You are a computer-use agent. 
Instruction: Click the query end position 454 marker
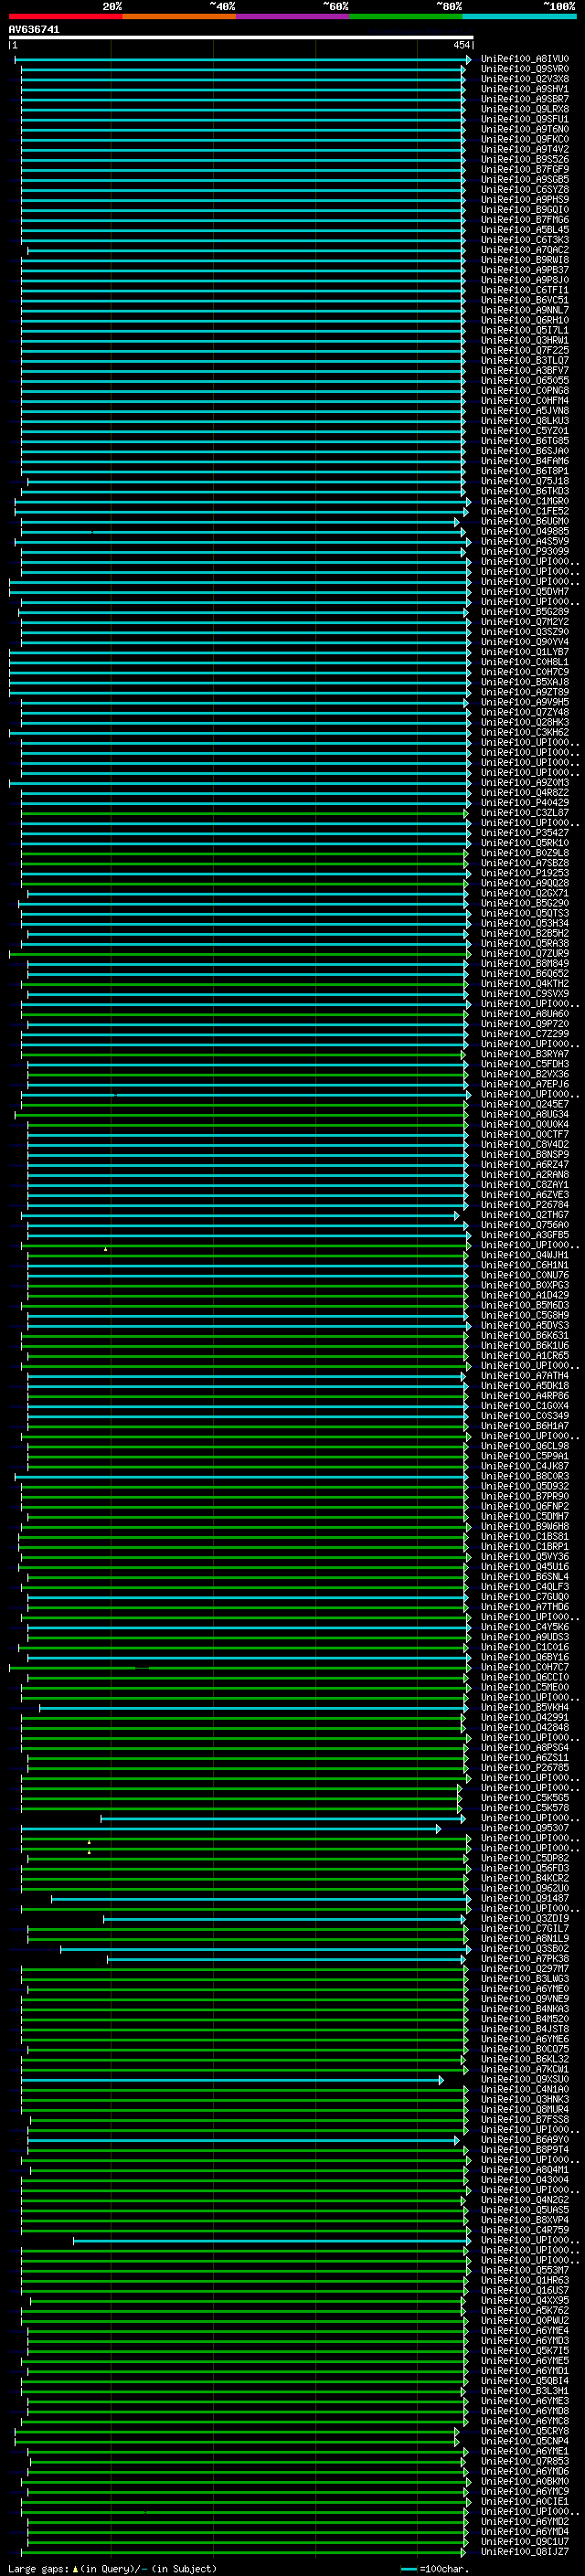tap(461, 45)
